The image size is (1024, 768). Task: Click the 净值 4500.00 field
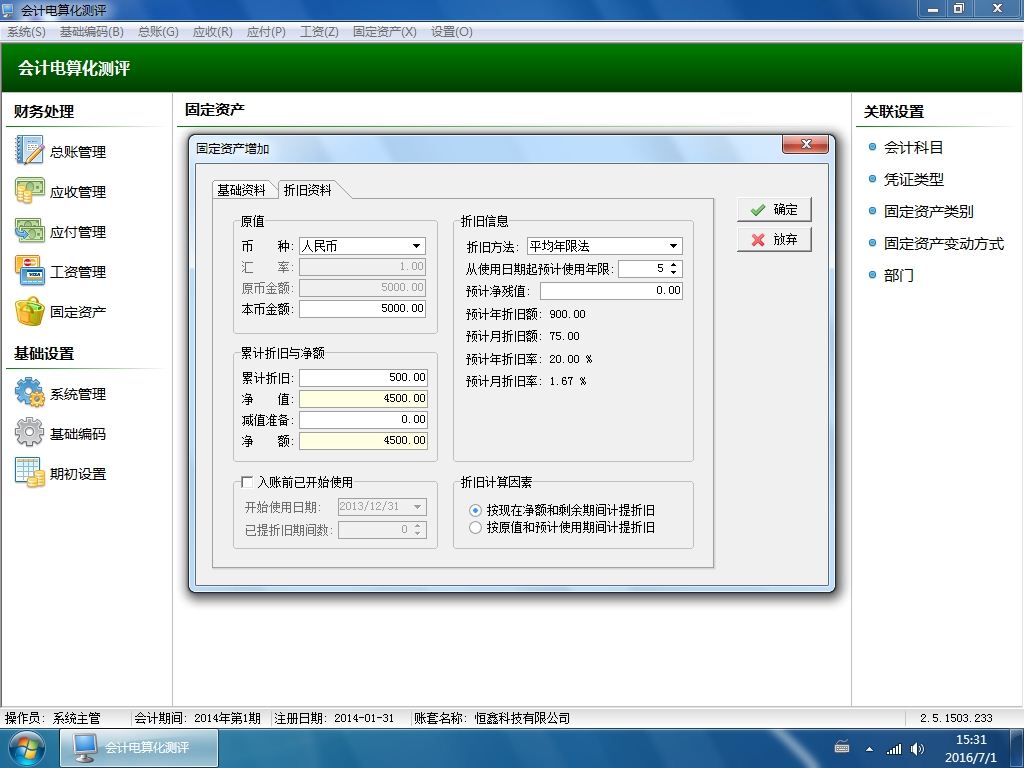click(363, 398)
